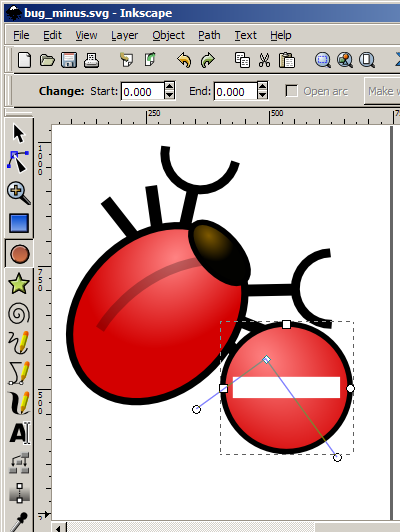Open the Edit menu
This screenshot has width=400, height=532.
click(52, 35)
